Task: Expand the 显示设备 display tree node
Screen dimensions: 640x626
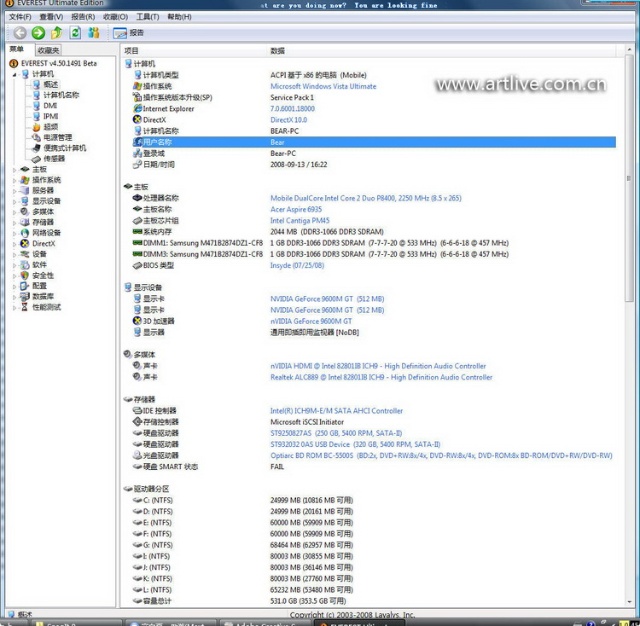Action: pyautogui.click(x=14, y=201)
